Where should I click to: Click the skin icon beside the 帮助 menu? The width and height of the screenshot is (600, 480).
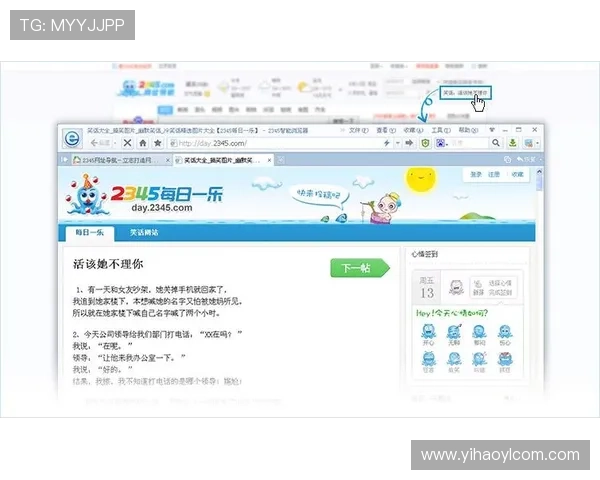492,130
